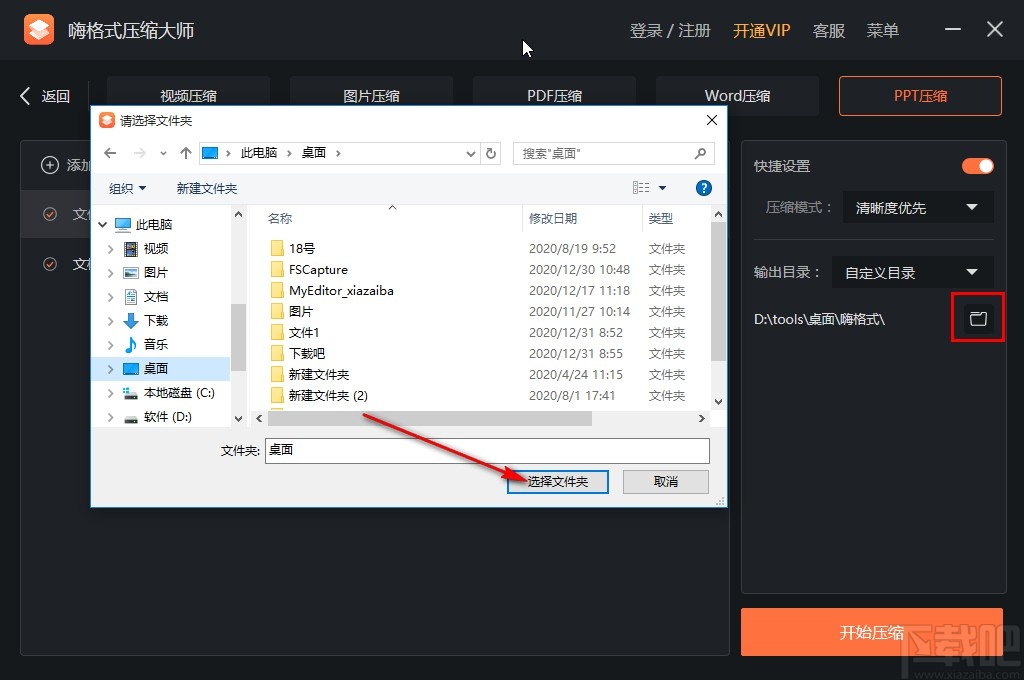Image resolution: width=1024 pixels, height=680 pixels.
Task: Expand 本地磁盘 (C:) tree node
Action: 110,393
